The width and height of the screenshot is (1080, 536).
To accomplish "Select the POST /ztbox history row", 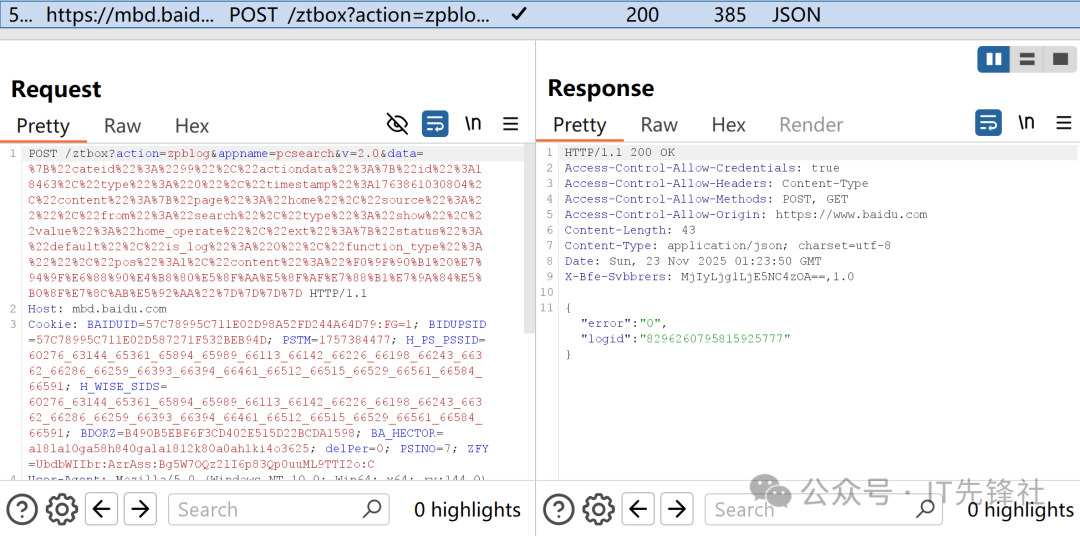I will click(540, 14).
